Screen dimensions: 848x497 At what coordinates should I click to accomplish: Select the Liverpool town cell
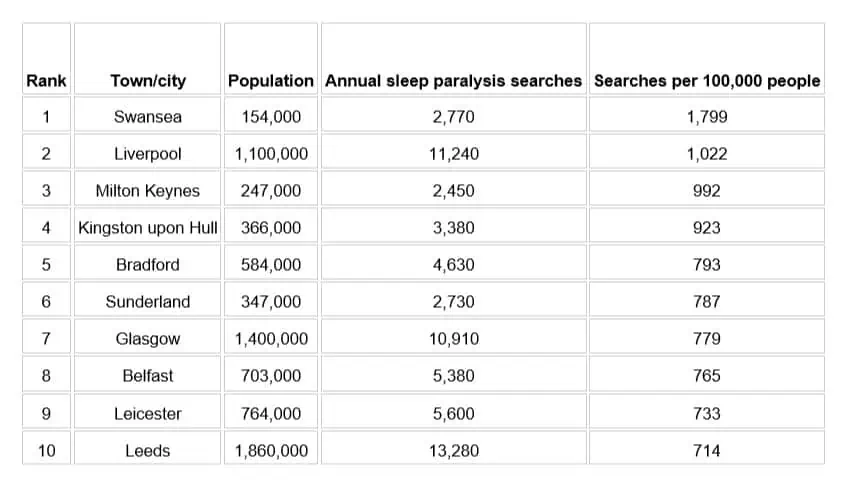(x=148, y=154)
